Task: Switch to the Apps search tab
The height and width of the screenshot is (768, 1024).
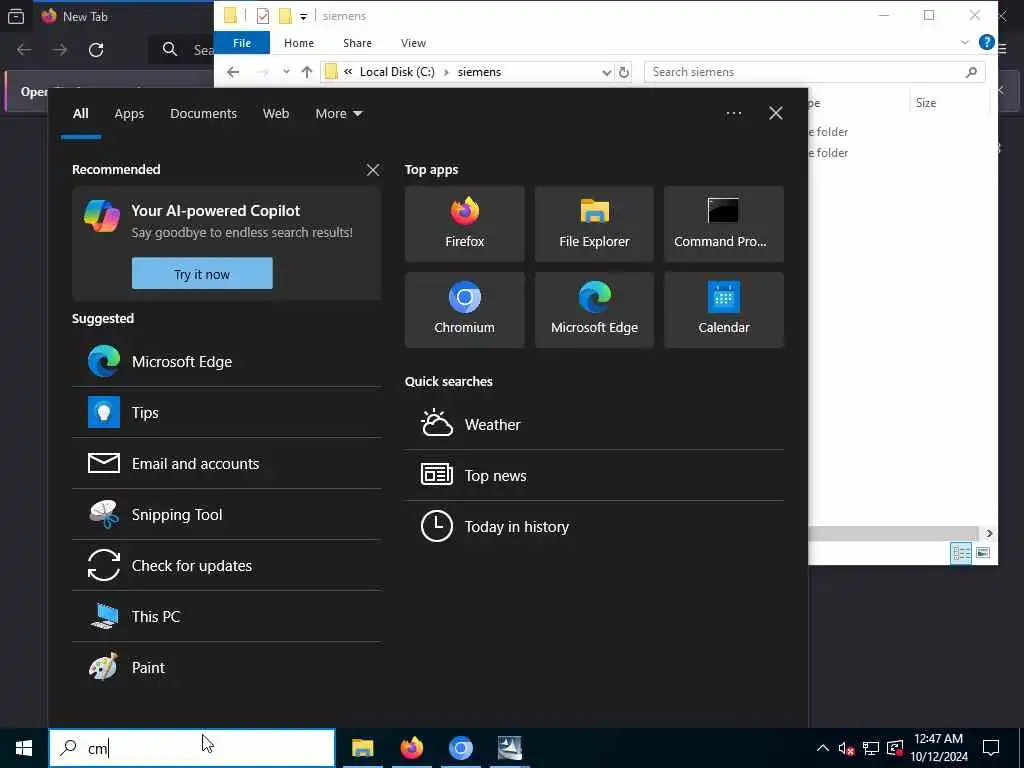Action: [x=129, y=113]
